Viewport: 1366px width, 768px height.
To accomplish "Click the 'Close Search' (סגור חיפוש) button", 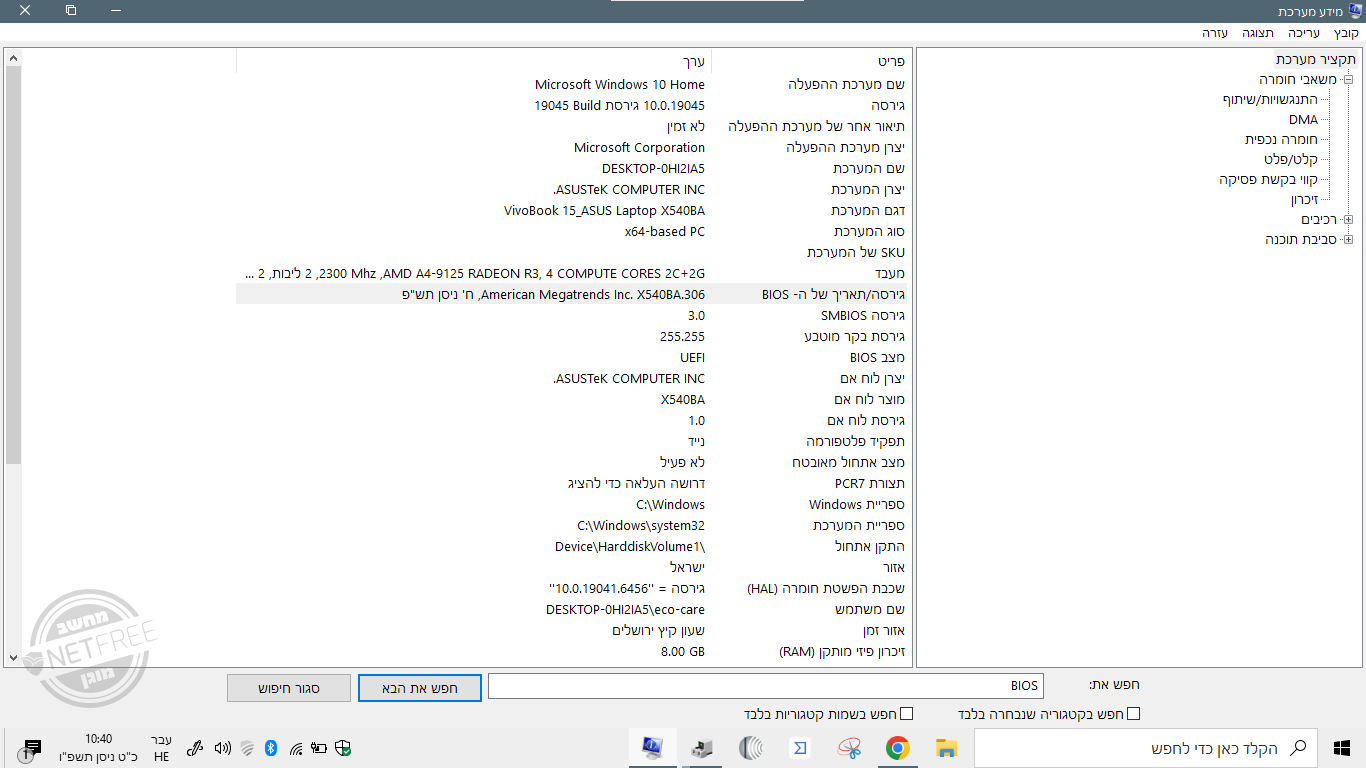I will (288, 687).
